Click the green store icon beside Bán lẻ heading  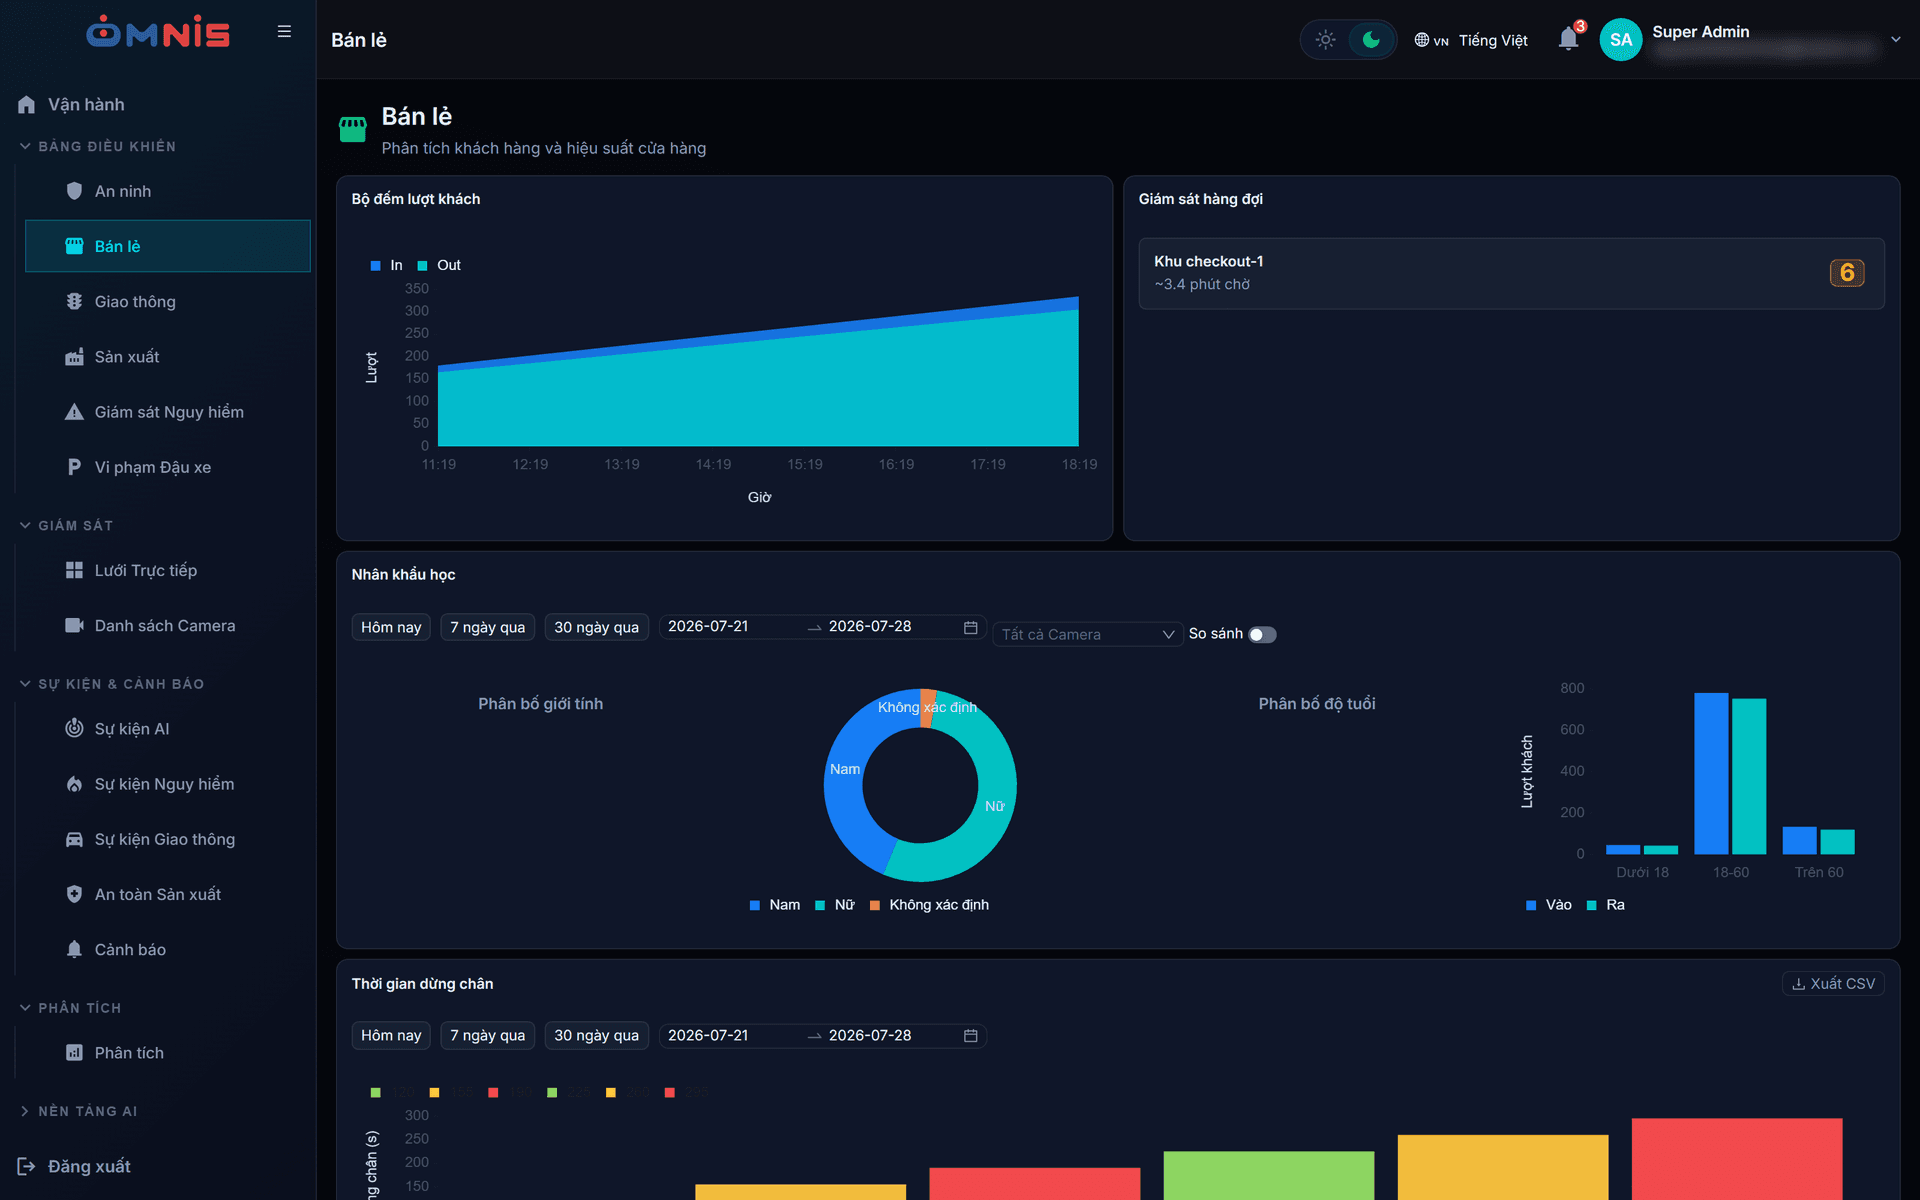pos(353,129)
